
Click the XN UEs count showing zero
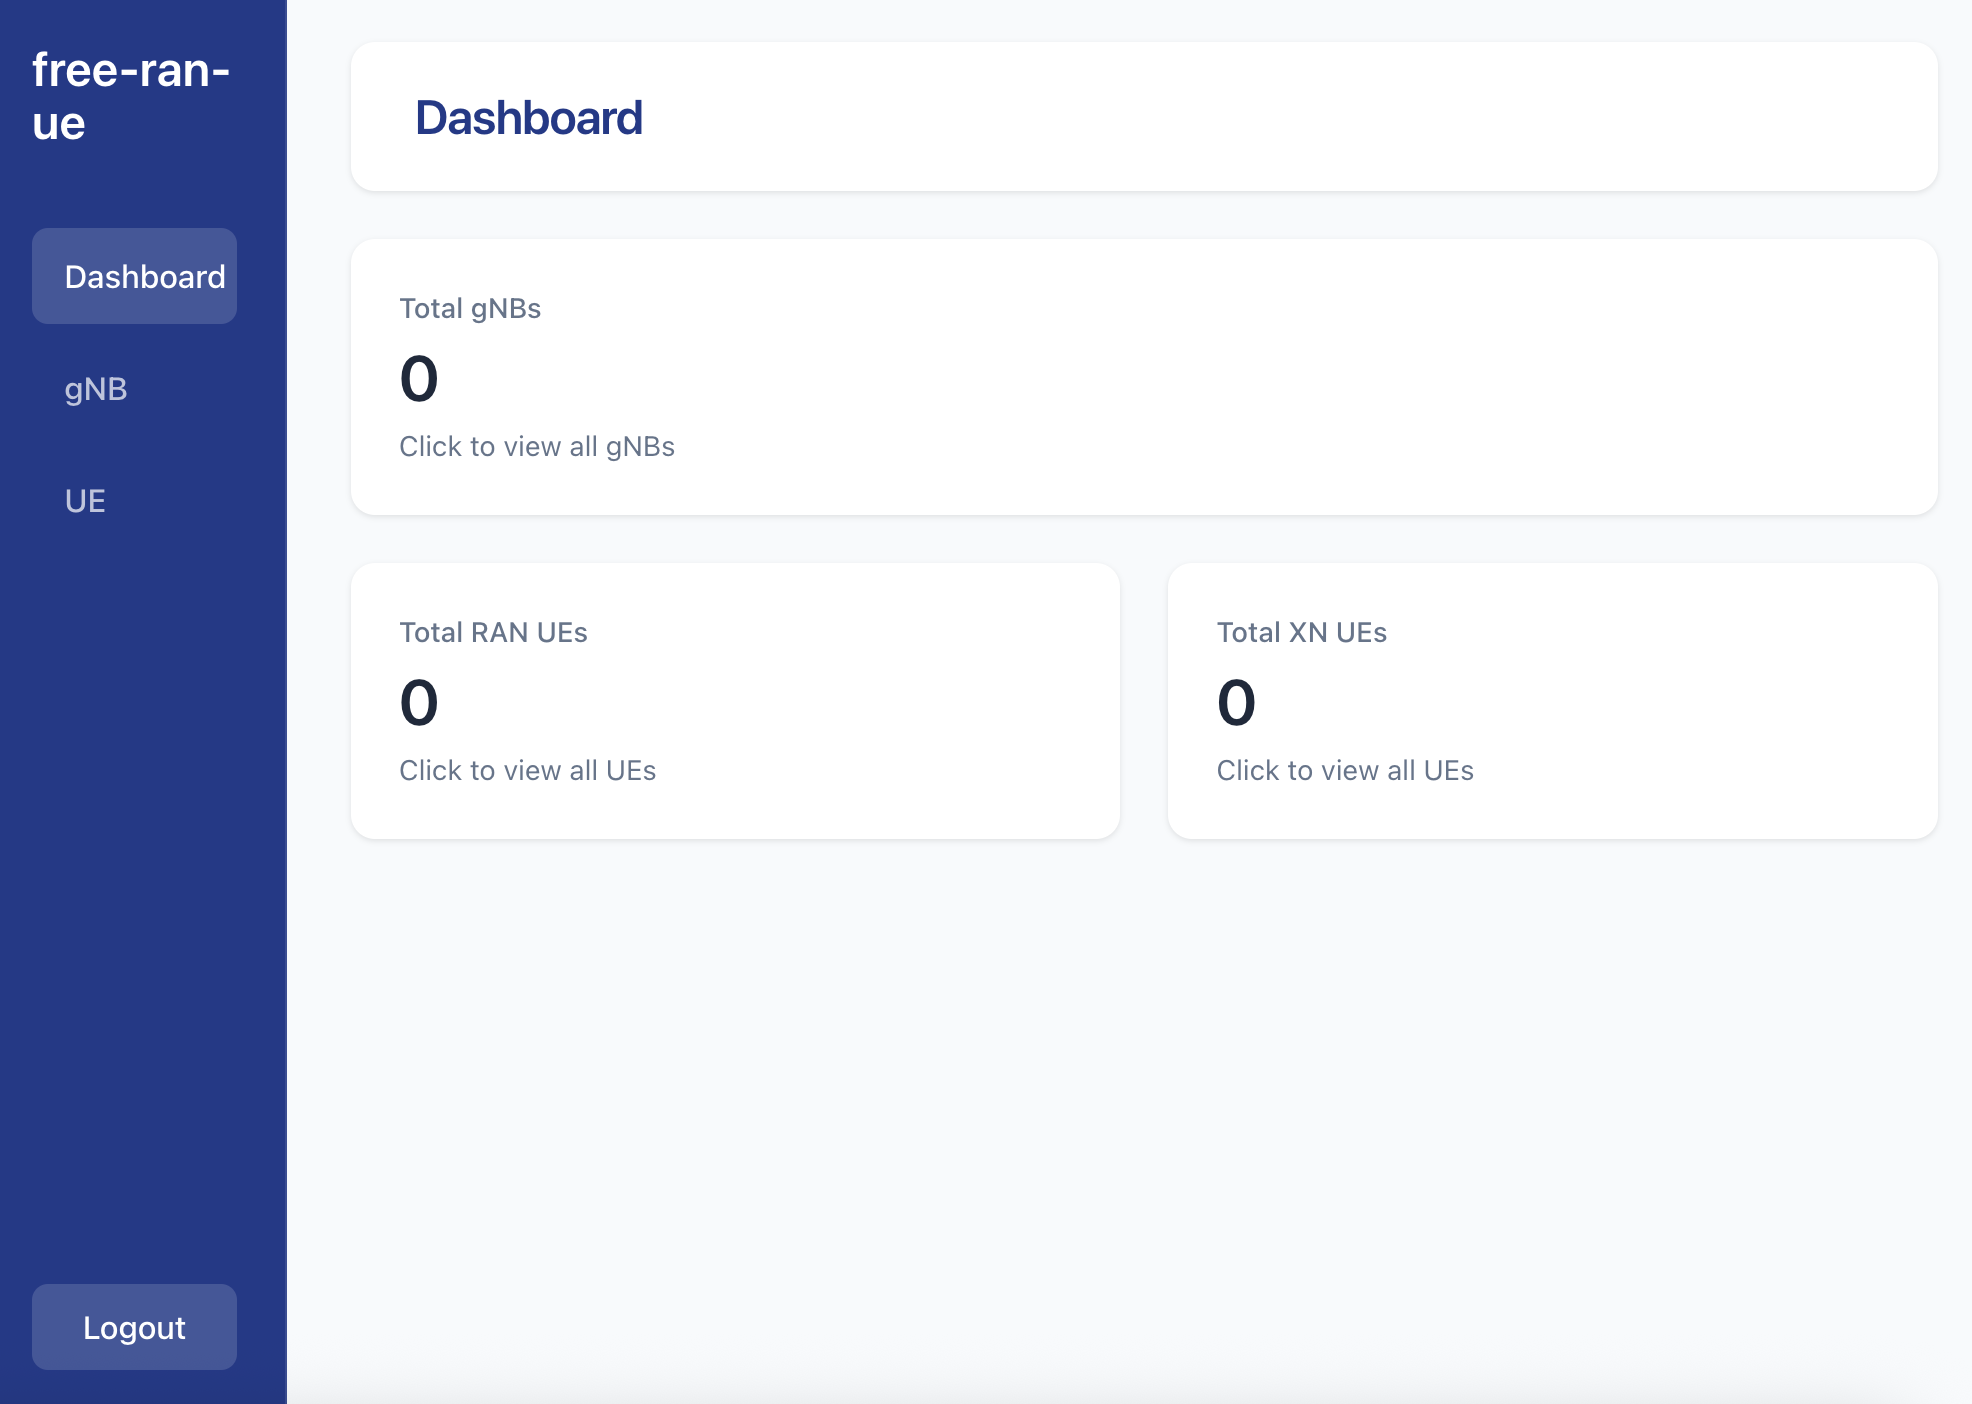pyautogui.click(x=1235, y=702)
